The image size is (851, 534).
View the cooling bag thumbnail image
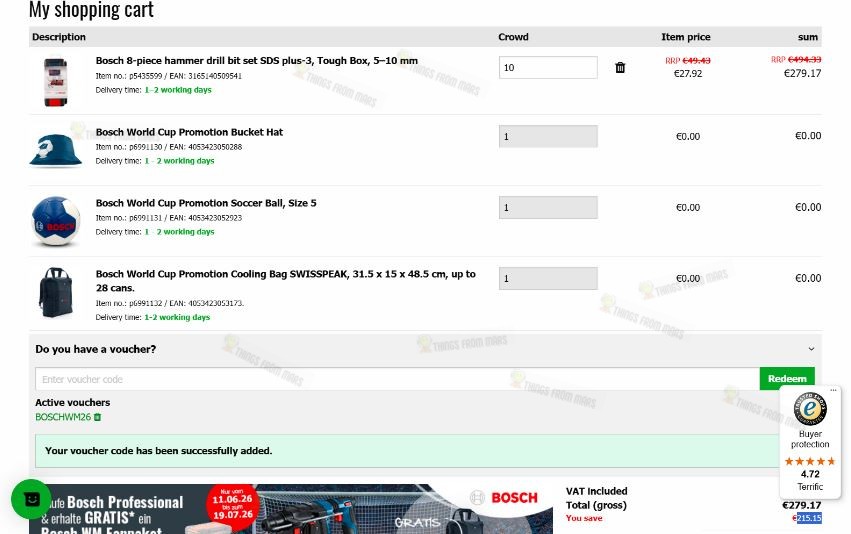pyautogui.click(x=55, y=293)
